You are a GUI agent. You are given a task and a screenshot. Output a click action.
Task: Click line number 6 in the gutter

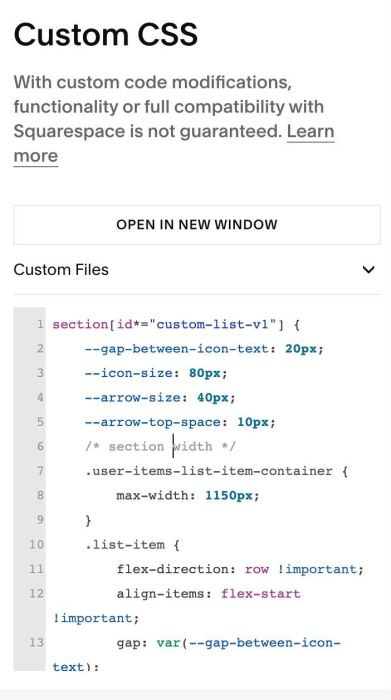[x=40, y=446]
